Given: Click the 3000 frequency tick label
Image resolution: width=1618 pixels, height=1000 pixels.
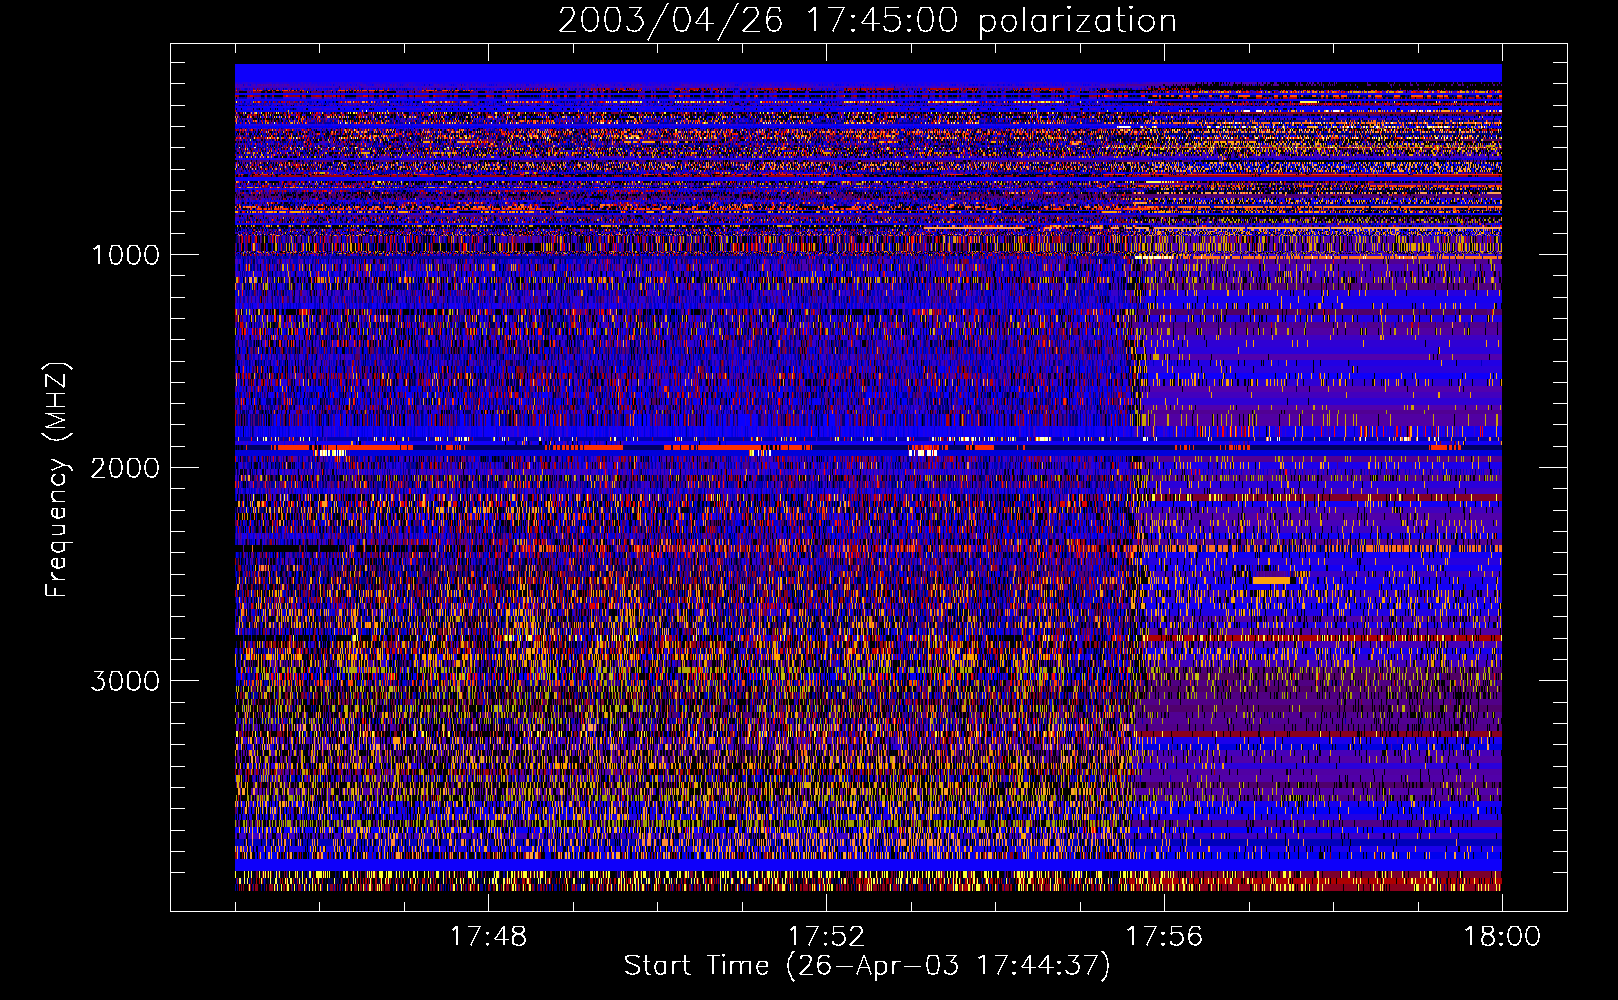Looking at the screenshot, I should (125, 681).
